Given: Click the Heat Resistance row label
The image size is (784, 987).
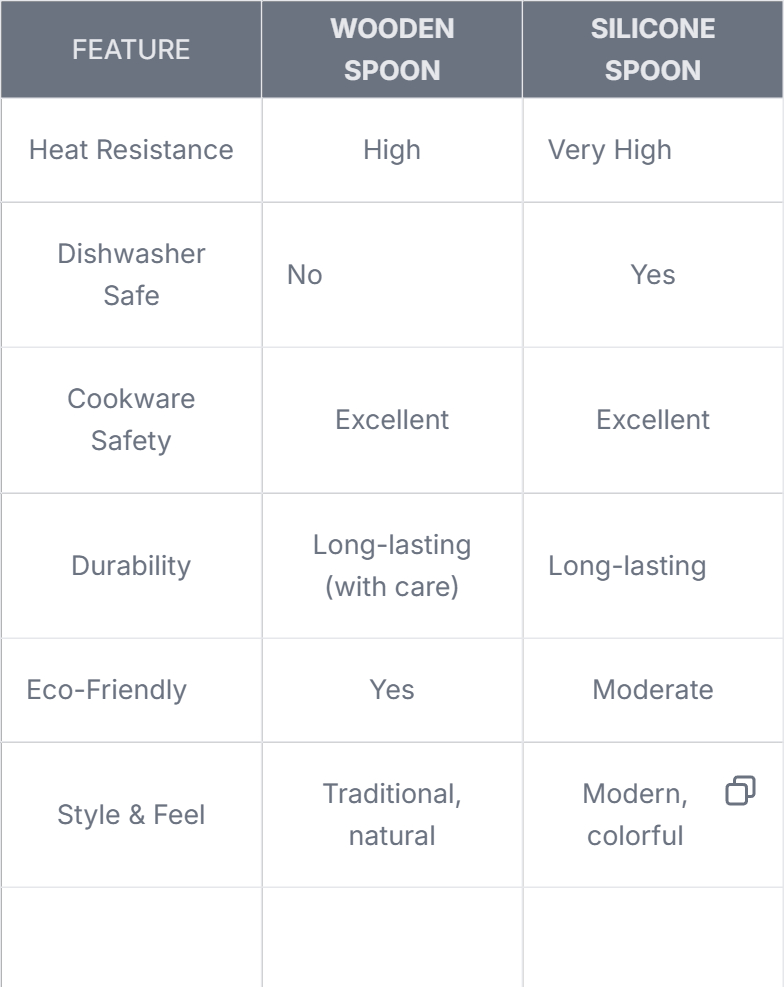Looking at the screenshot, I should [x=131, y=150].
